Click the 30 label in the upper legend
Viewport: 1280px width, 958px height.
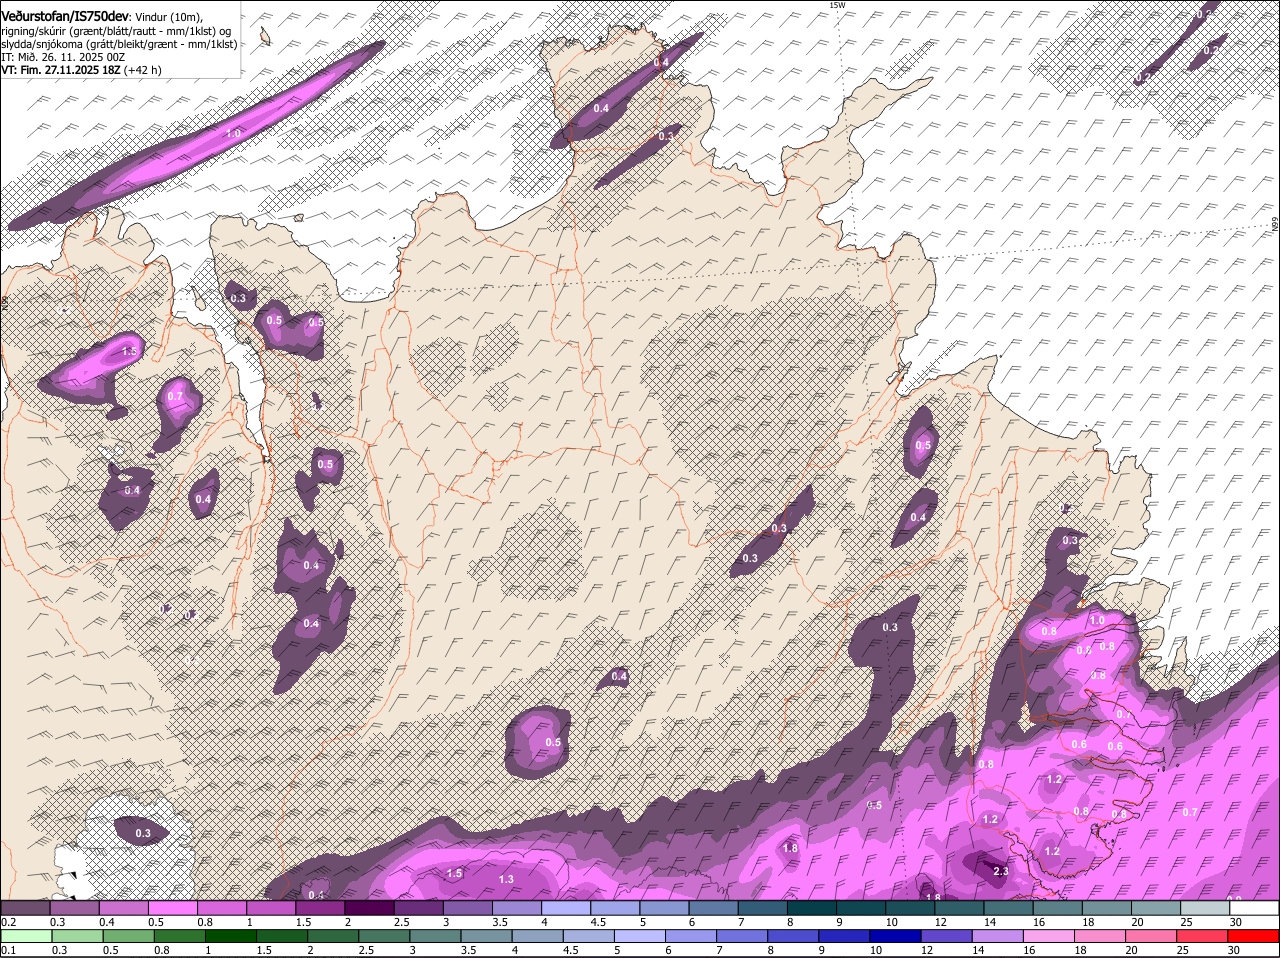click(x=1236, y=922)
